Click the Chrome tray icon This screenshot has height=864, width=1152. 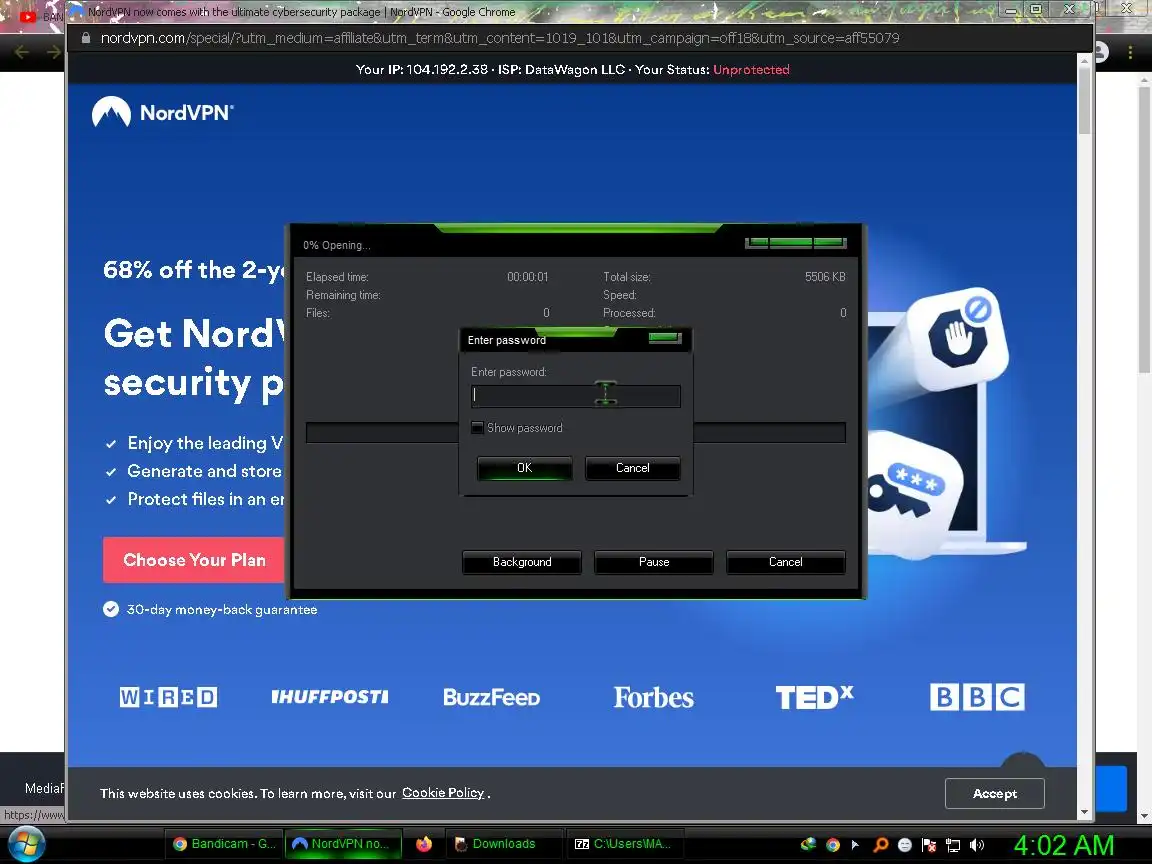pos(832,845)
